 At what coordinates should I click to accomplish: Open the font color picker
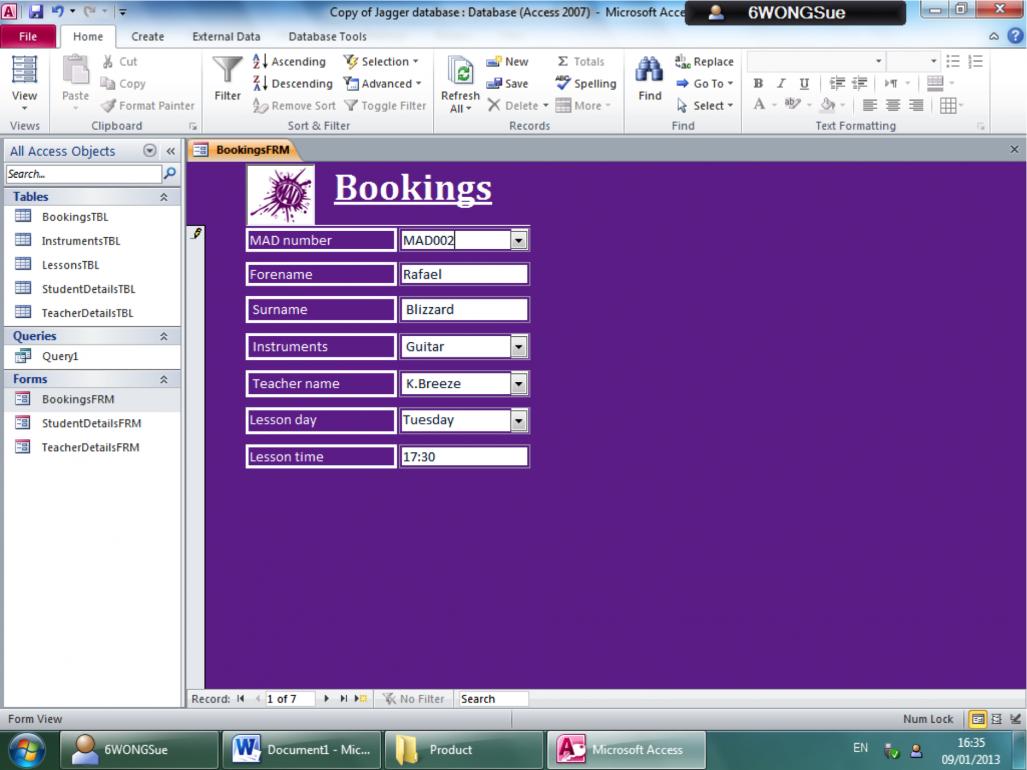pyautogui.click(x=772, y=105)
